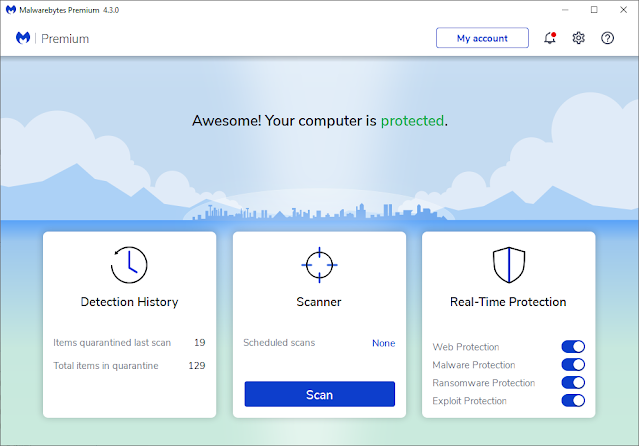This screenshot has height=446, width=639.
Task: Click the Malwarebytes logo next to Premium
Action: tap(23, 38)
